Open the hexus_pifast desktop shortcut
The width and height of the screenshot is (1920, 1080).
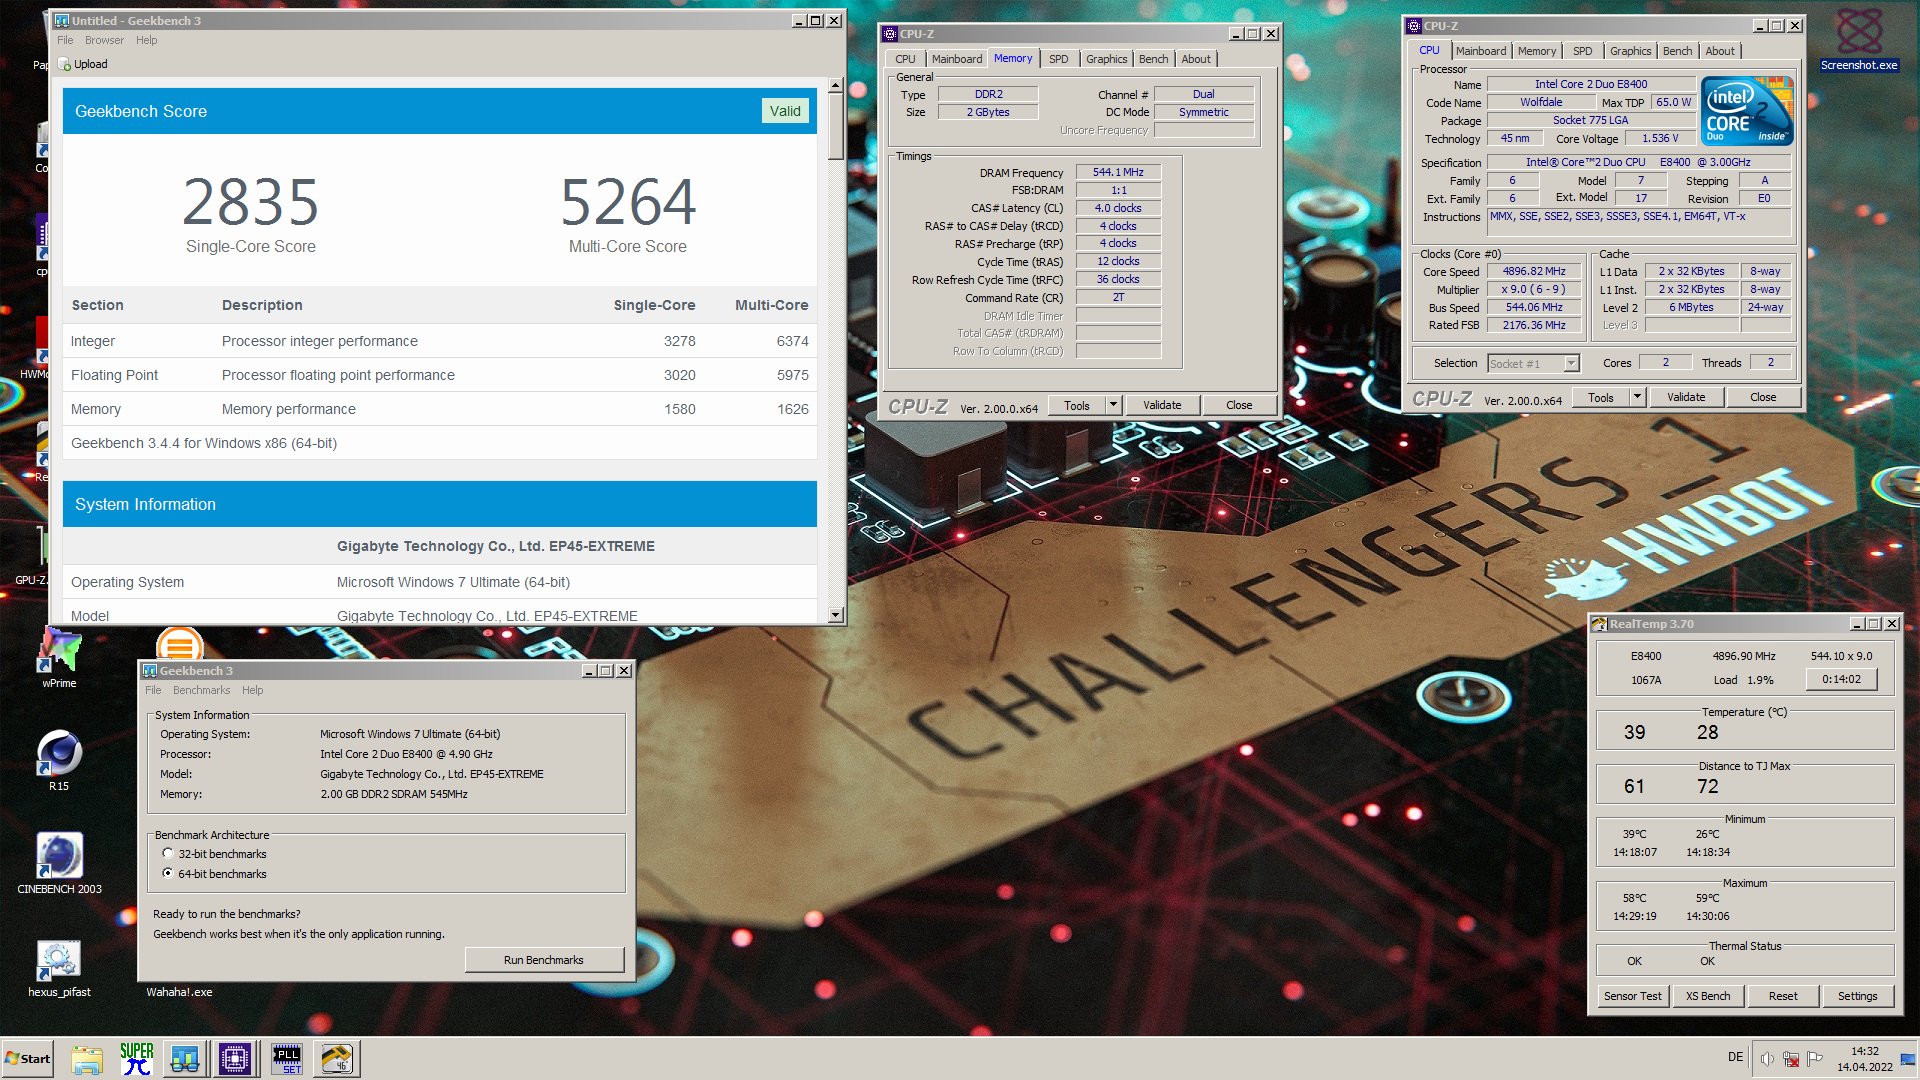(x=59, y=966)
